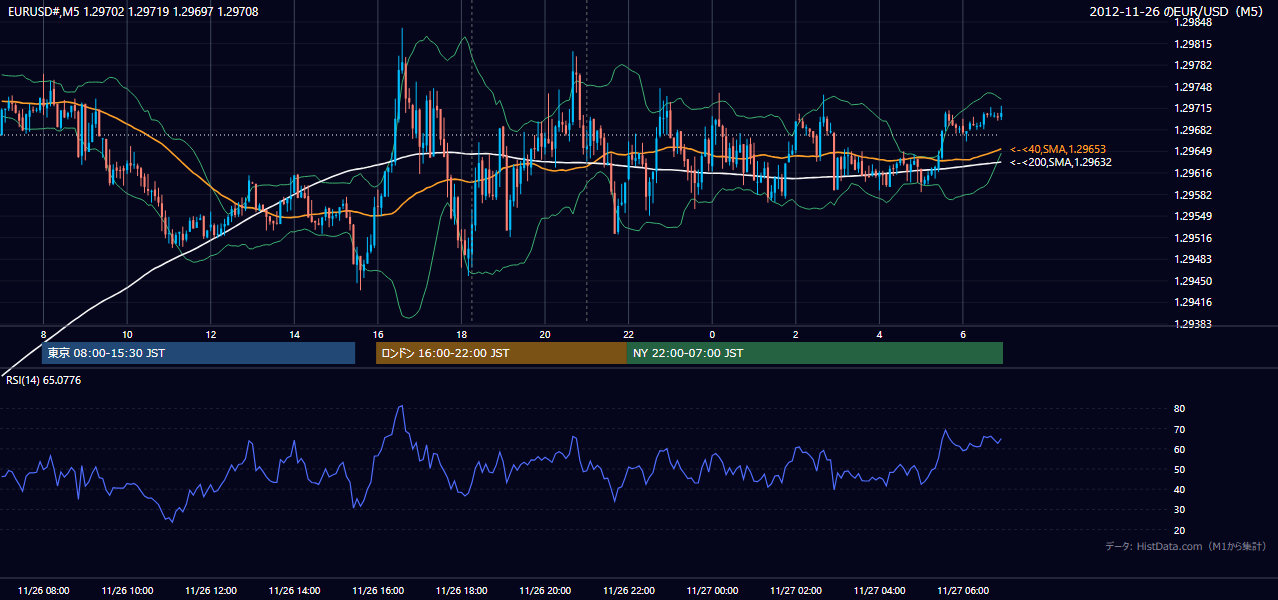This screenshot has width=1278, height=600.
Task: Click hour tick 10 under the price chart
Action: click(x=127, y=334)
